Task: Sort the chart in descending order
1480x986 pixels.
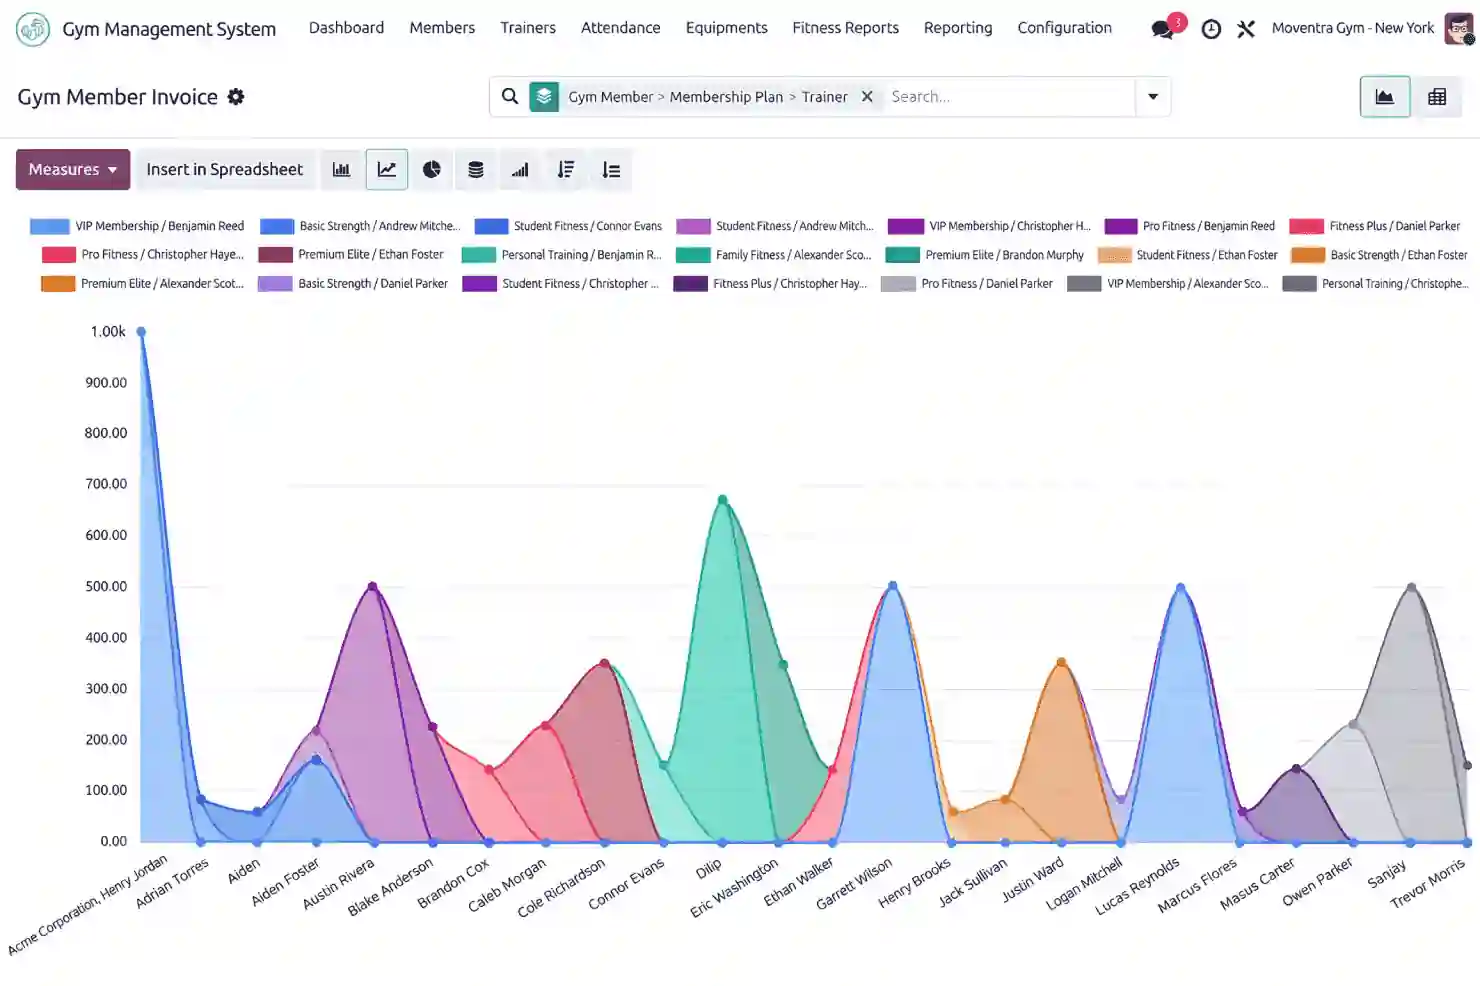Action: pyautogui.click(x=566, y=170)
